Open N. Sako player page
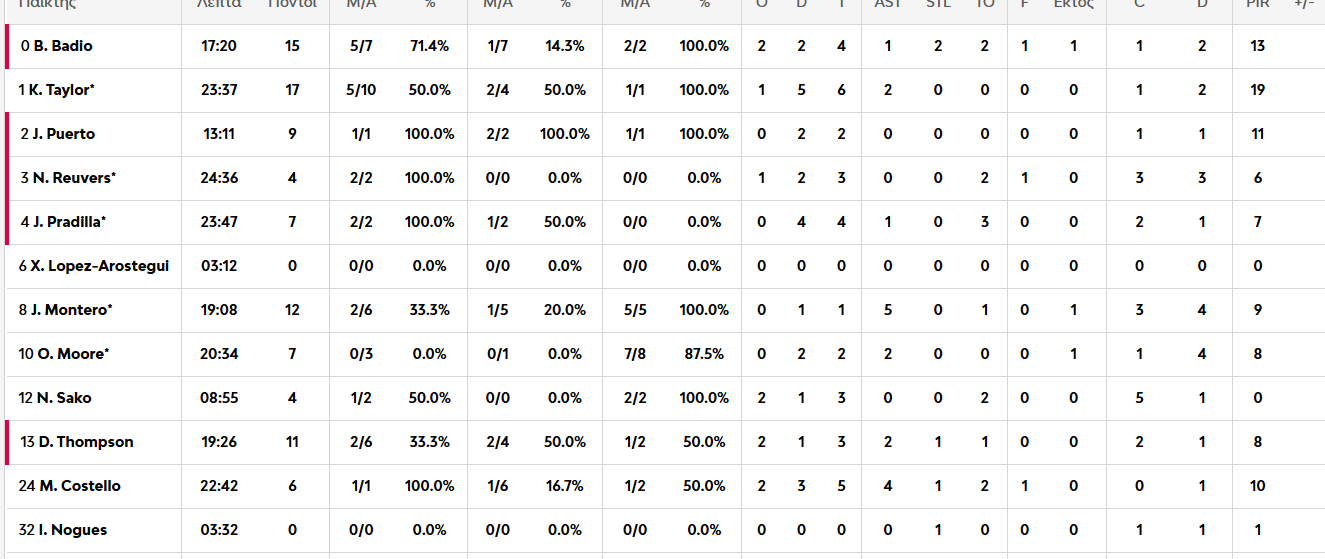The height and width of the screenshot is (559, 1325). tap(64, 398)
